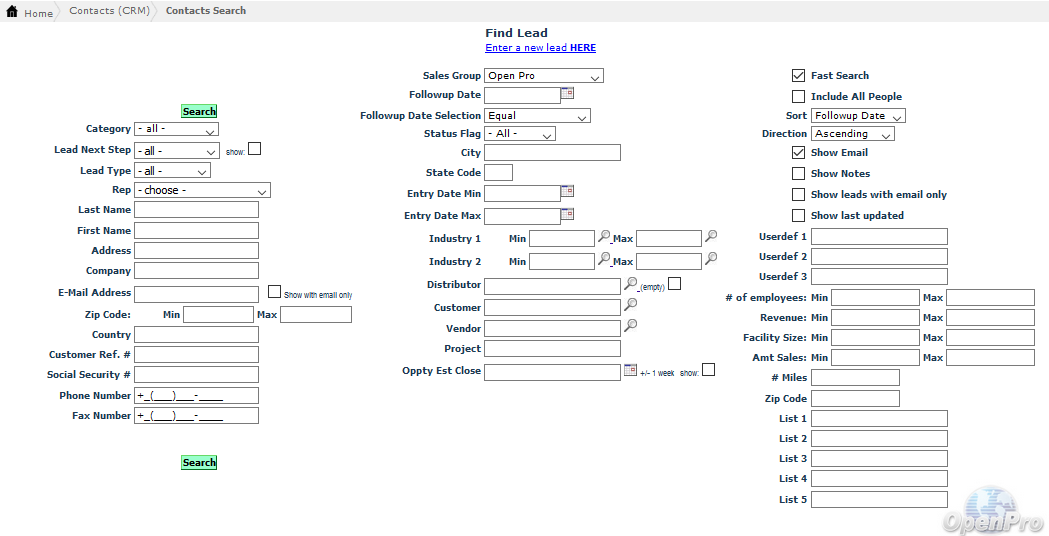Image resolution: width=1049 pixels, height=536 pixels.
Task: Open Contacts (CRM) breadcrumb item
Action: pyautogui.click(x=108, y=11)
